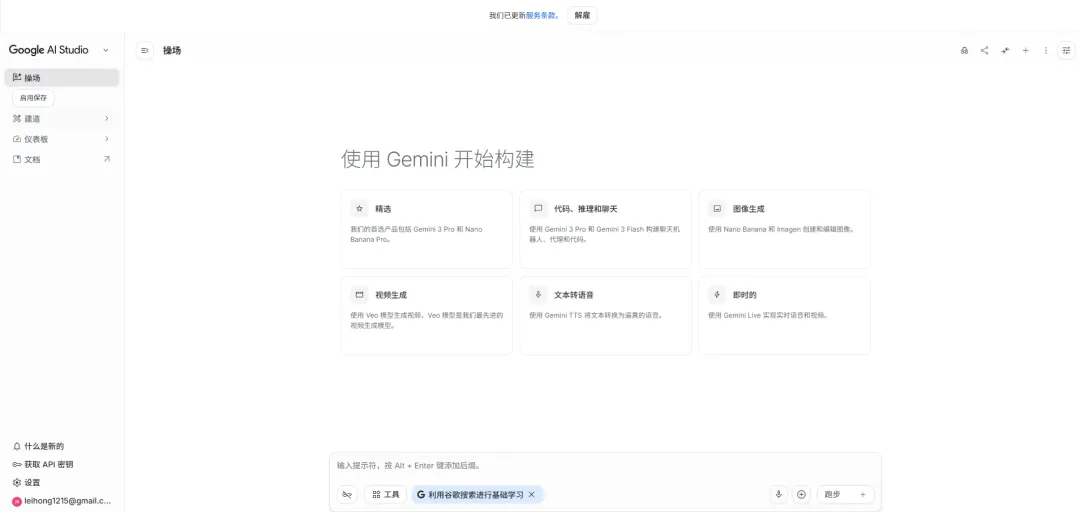Open the three-dot more options menu
Viewport: 1080px width, 512px height.
[x=1046, y=50]
